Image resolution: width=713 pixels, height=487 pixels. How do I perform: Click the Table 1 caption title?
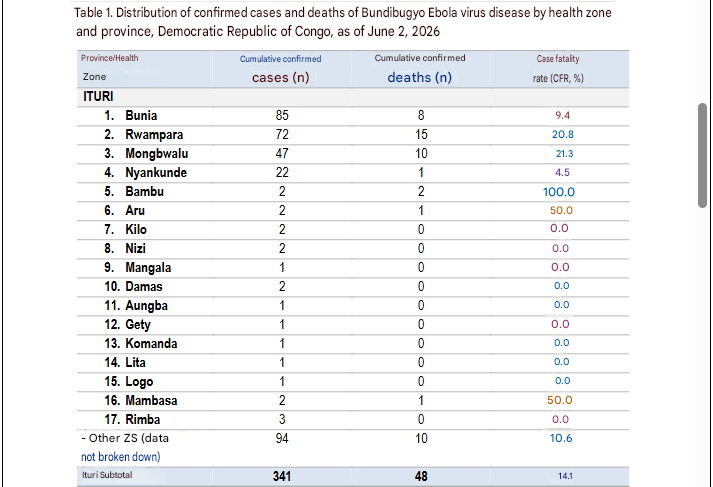point(343,22)
